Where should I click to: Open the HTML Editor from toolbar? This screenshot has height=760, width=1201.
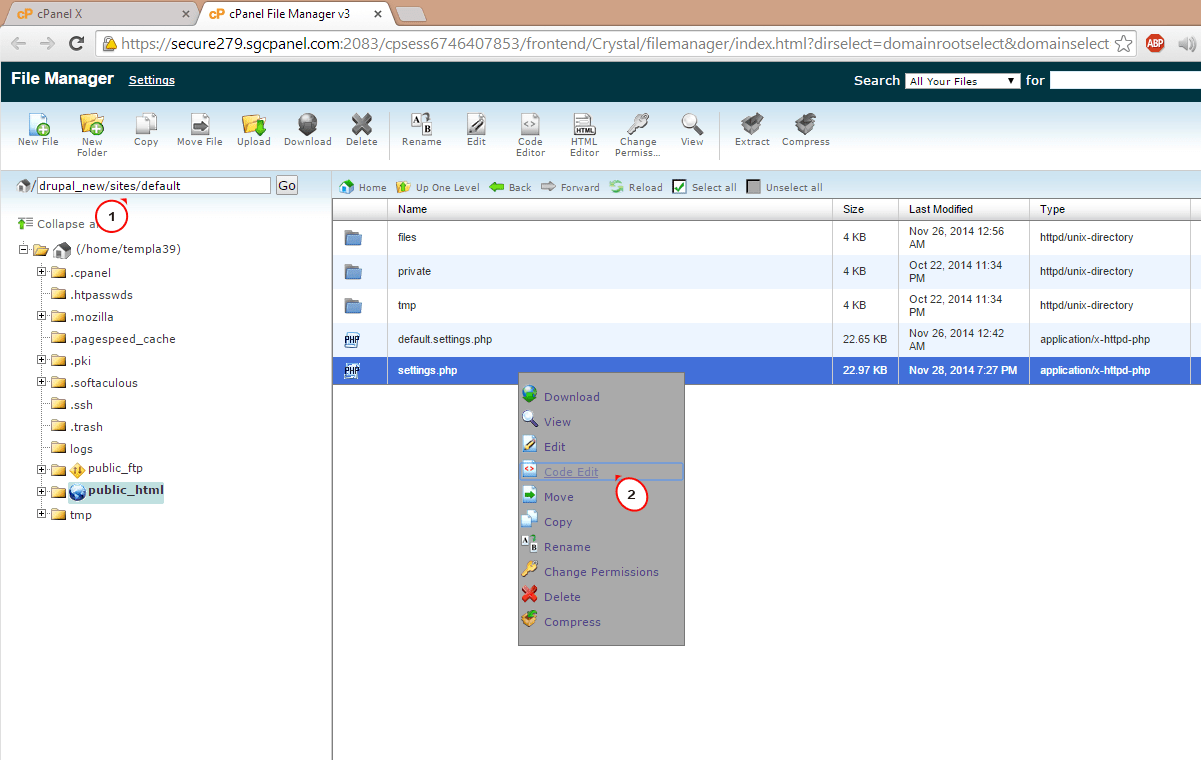[585, 124]
